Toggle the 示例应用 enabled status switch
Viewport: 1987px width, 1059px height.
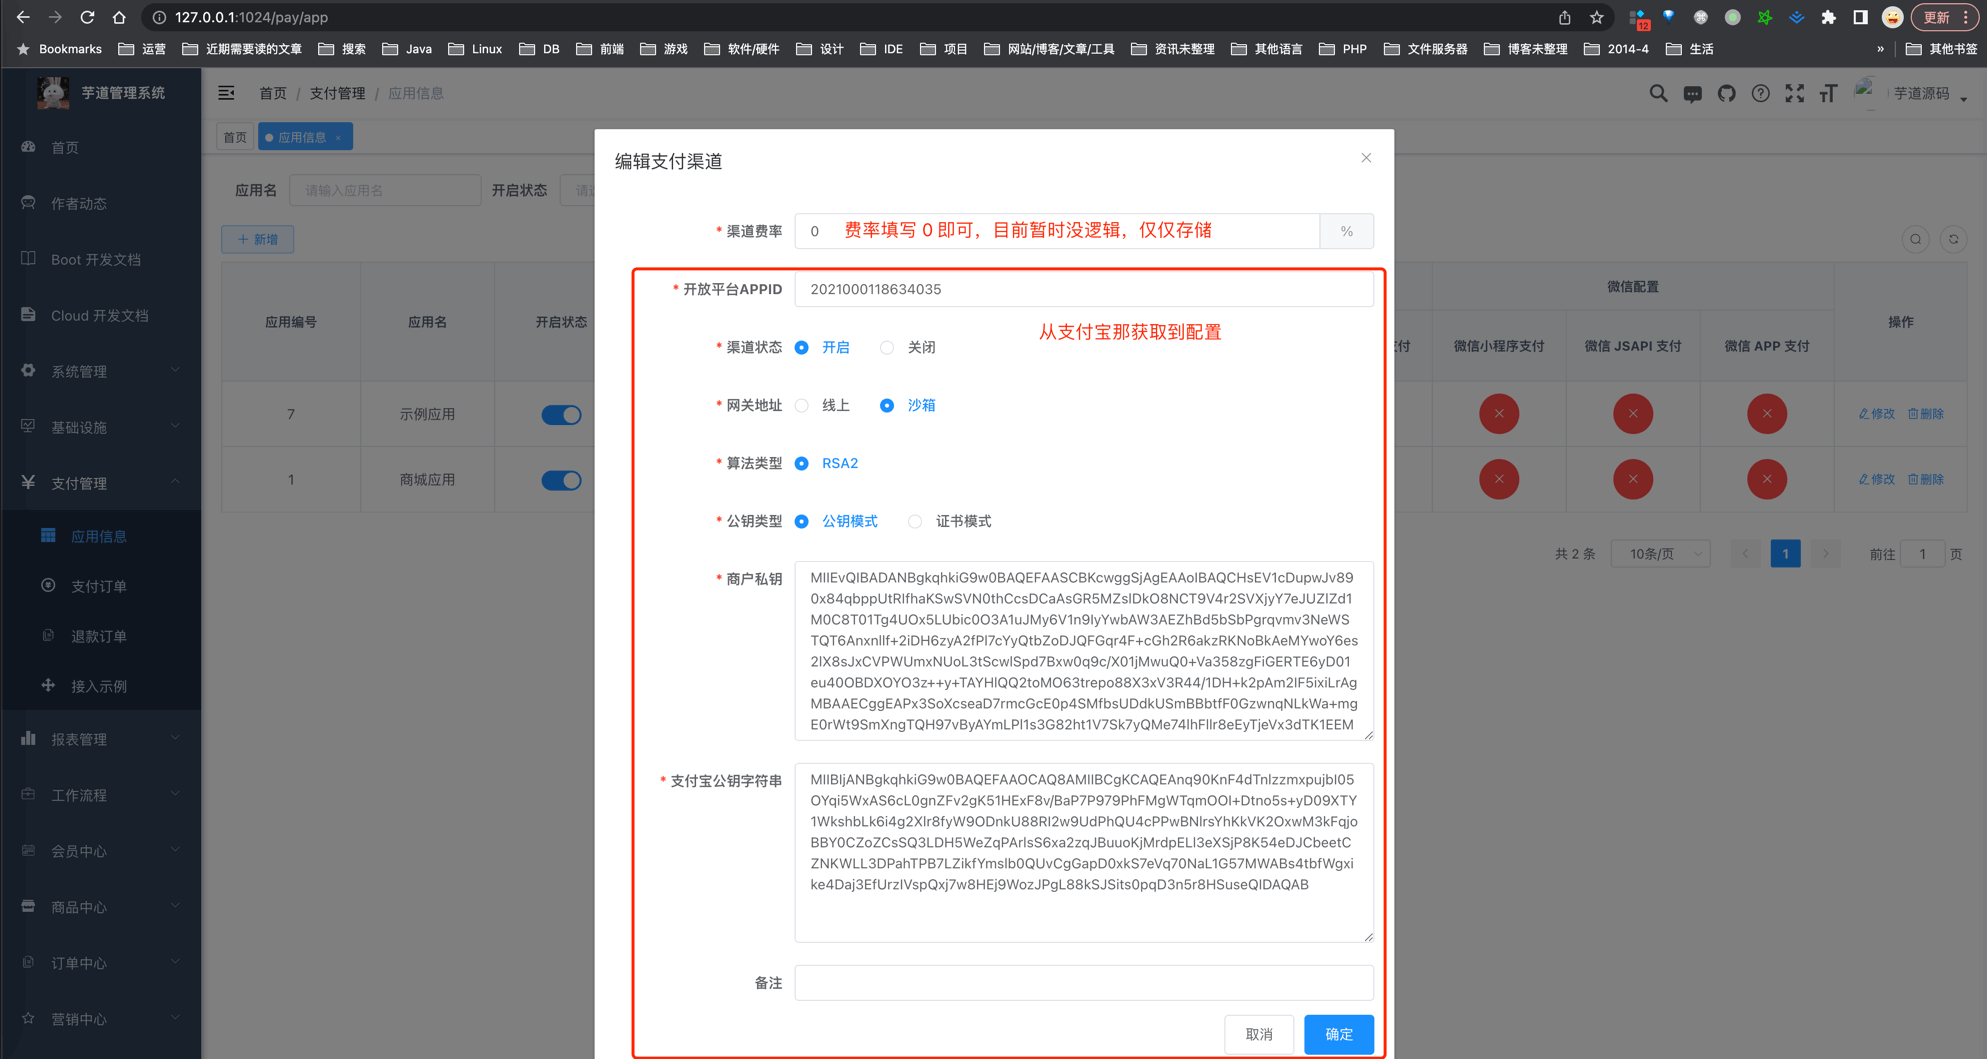(x=561, y=414)
